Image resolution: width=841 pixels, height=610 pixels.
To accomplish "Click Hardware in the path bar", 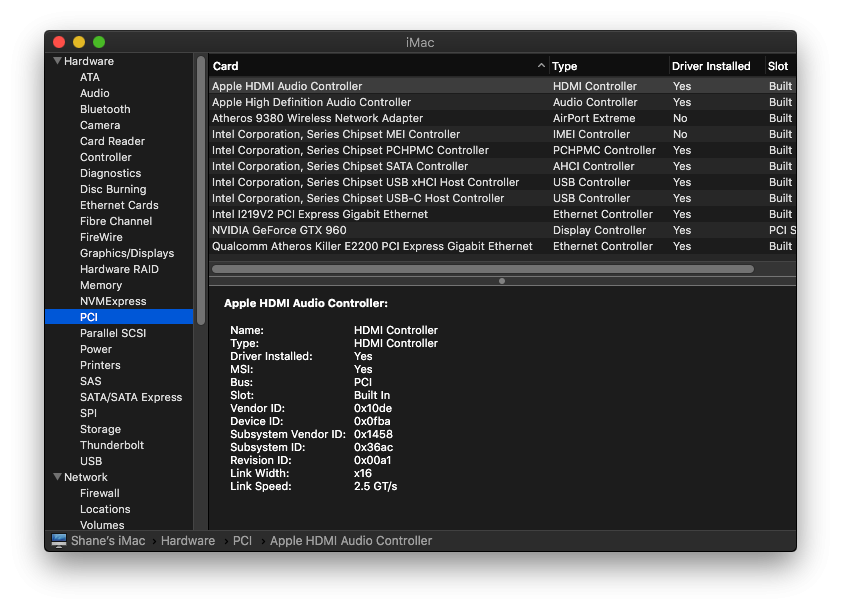I will click(x=188, y=541).
